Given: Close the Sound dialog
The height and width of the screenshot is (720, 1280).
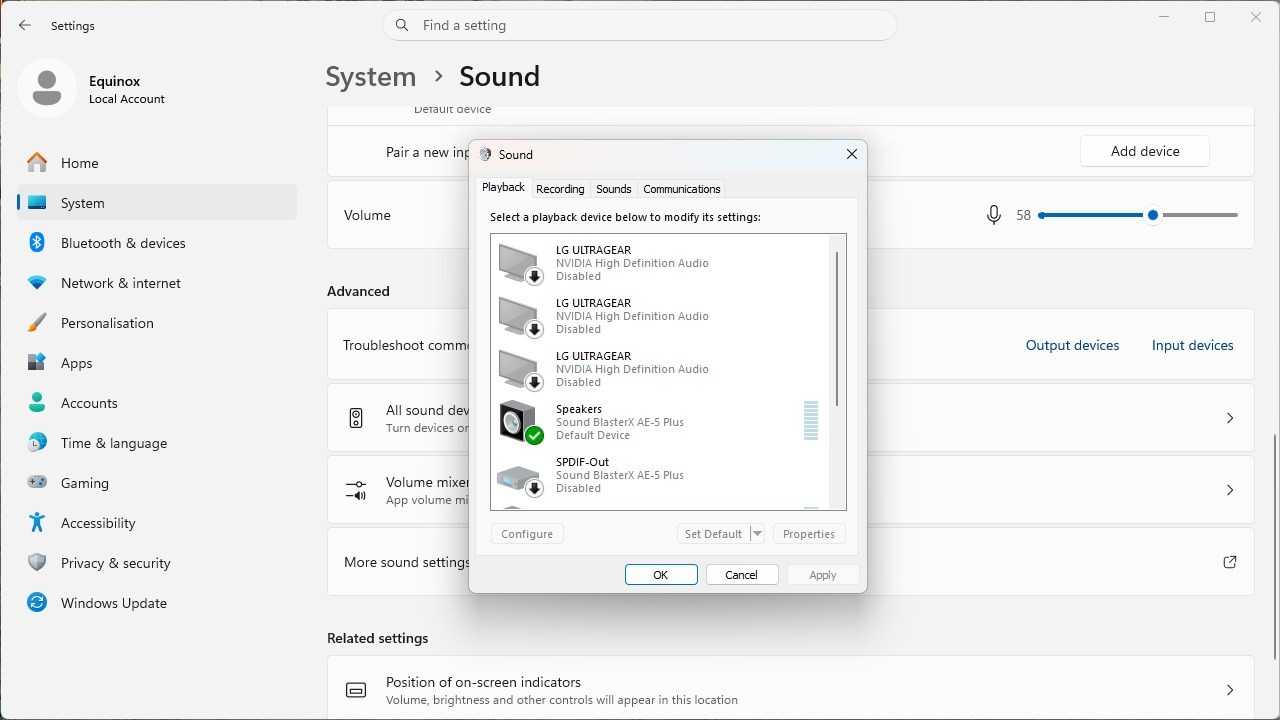Looking at the screenshot, I should [852, 154].
